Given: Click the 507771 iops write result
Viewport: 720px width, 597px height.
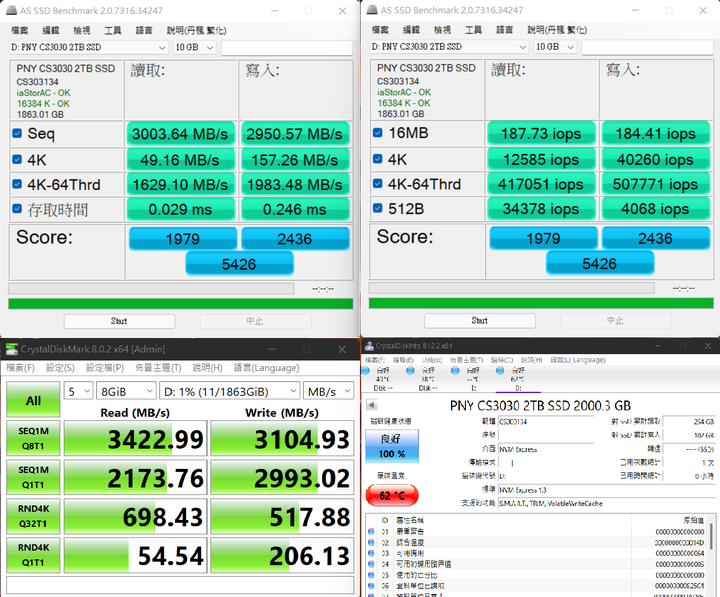Looking at the screenshot, I should click(655, 184).
